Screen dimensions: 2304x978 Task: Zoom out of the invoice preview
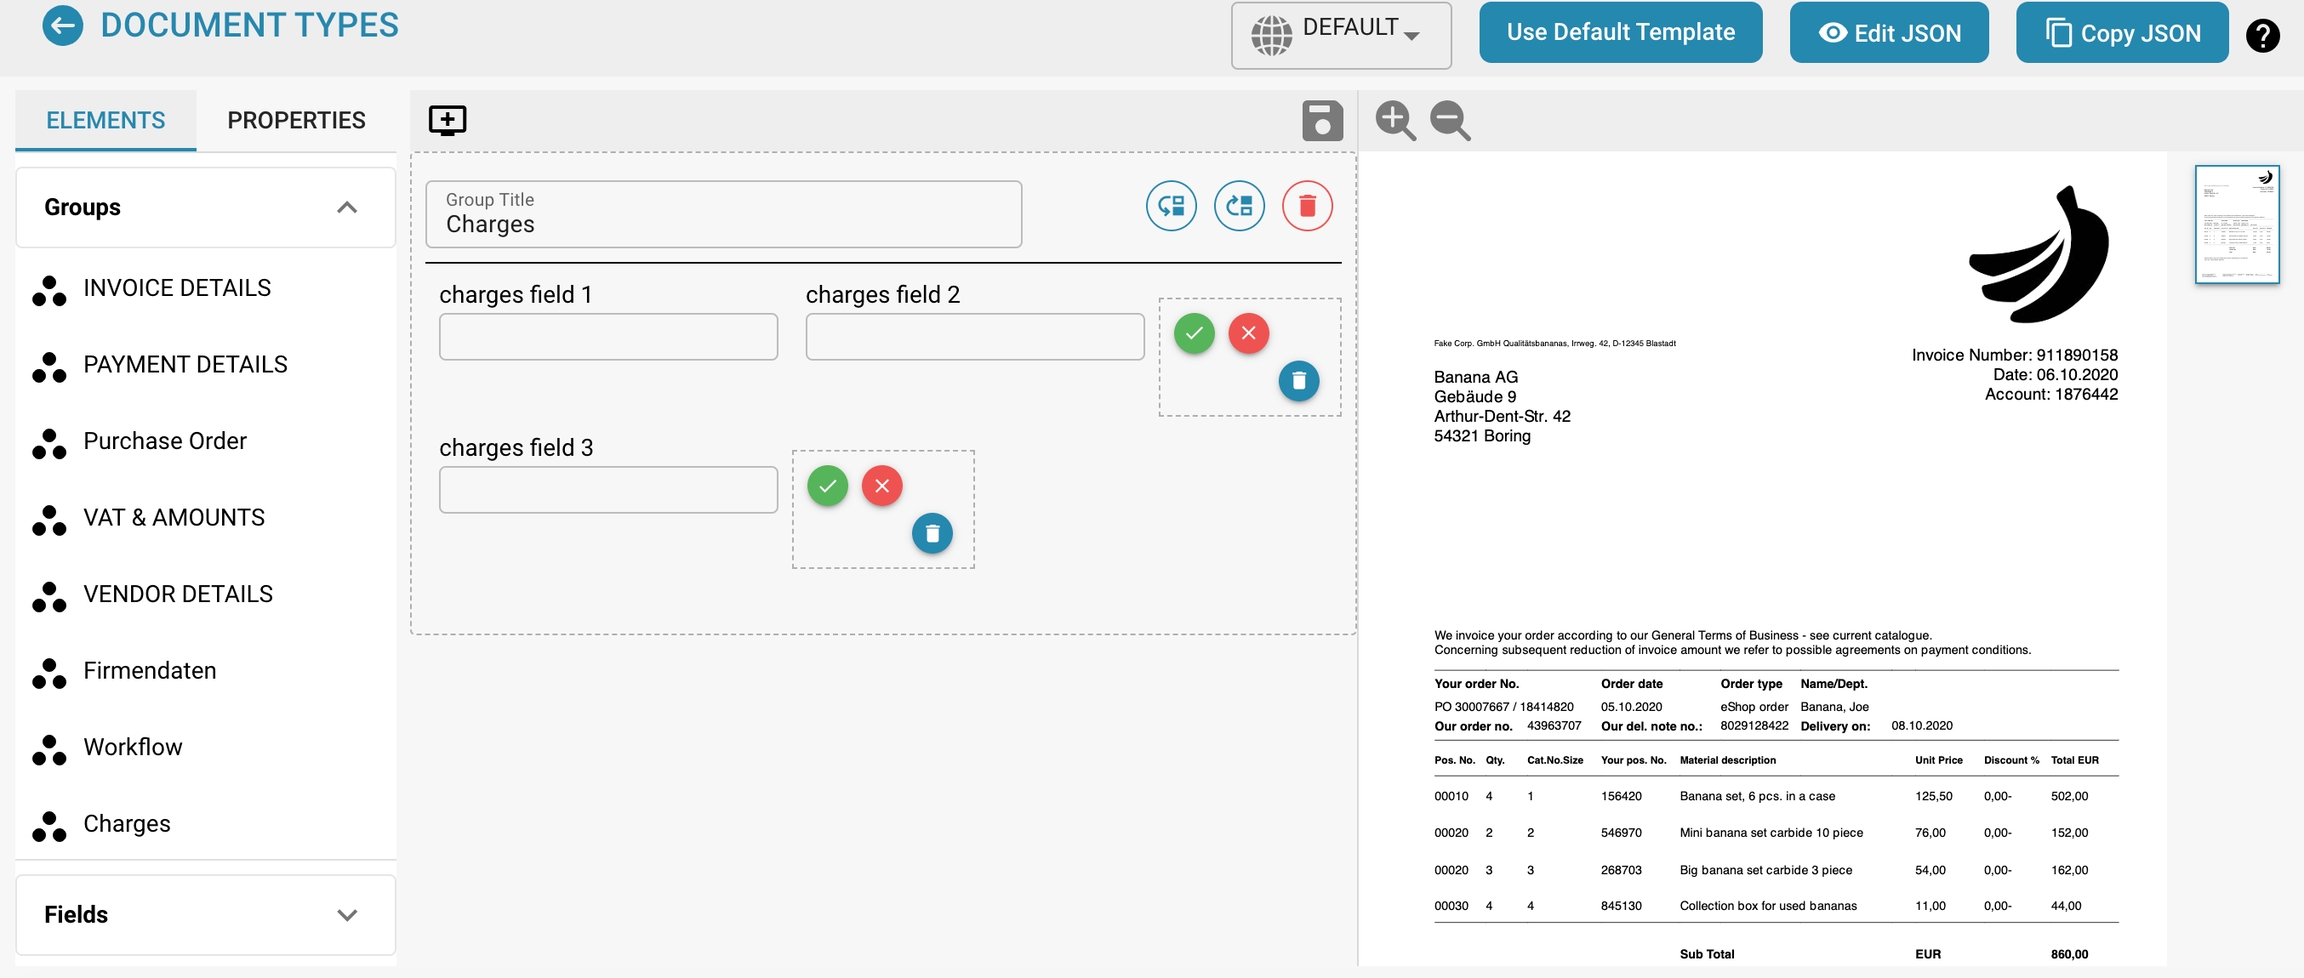[x=1450, y=121]
